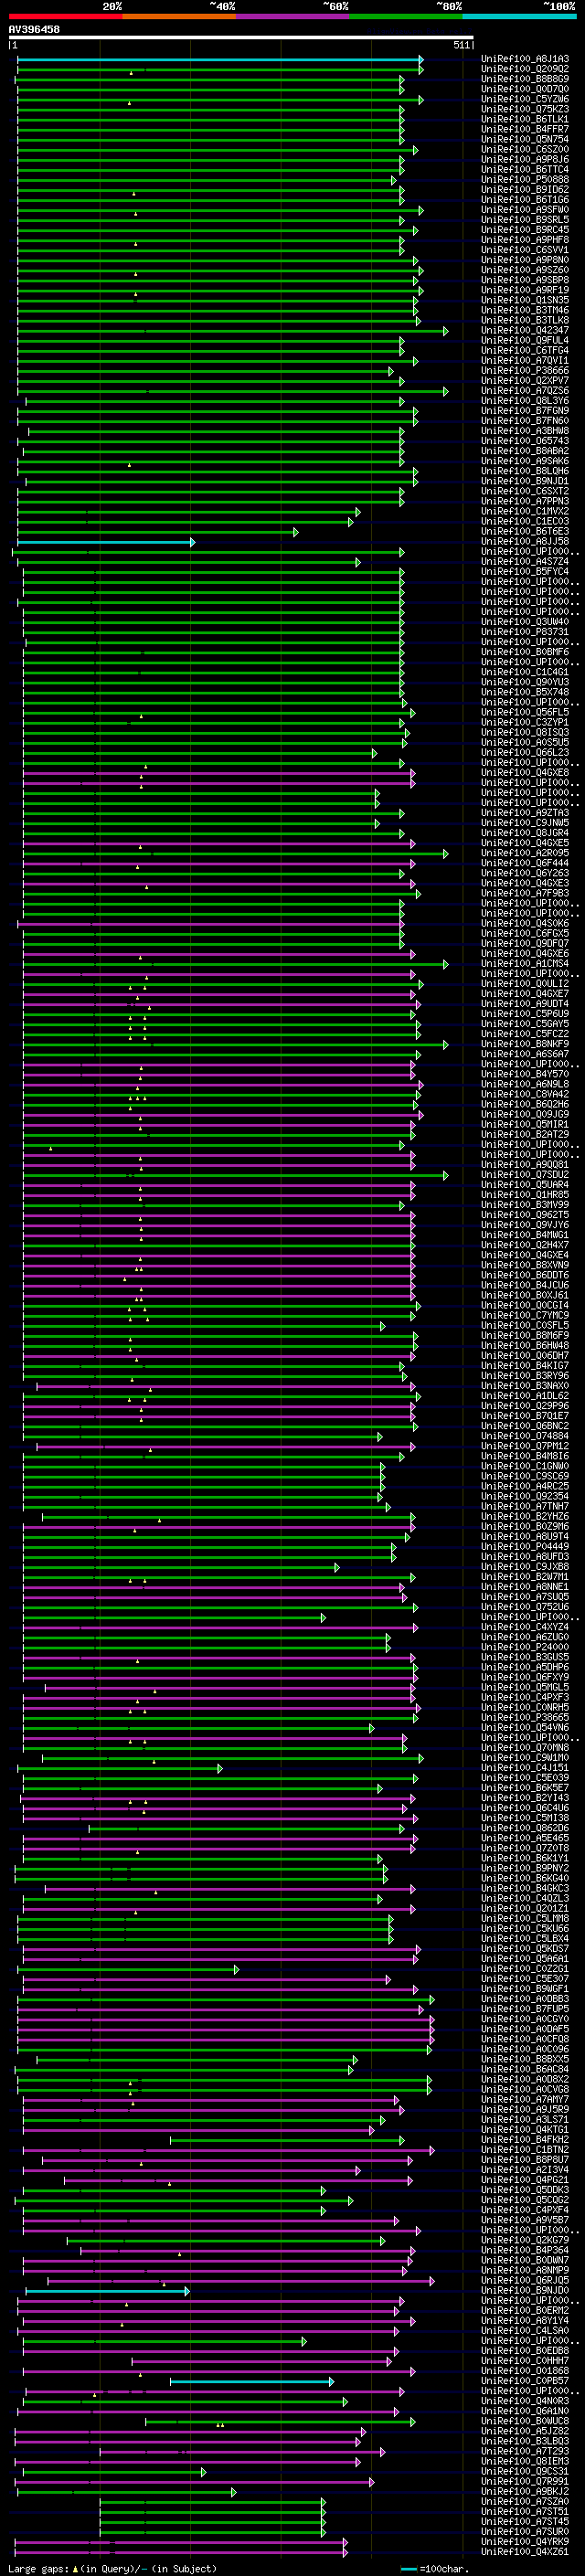Click the green alignment bar for UniRef100_A7SZA0
585x2576 pixels.
[212, 2502]
